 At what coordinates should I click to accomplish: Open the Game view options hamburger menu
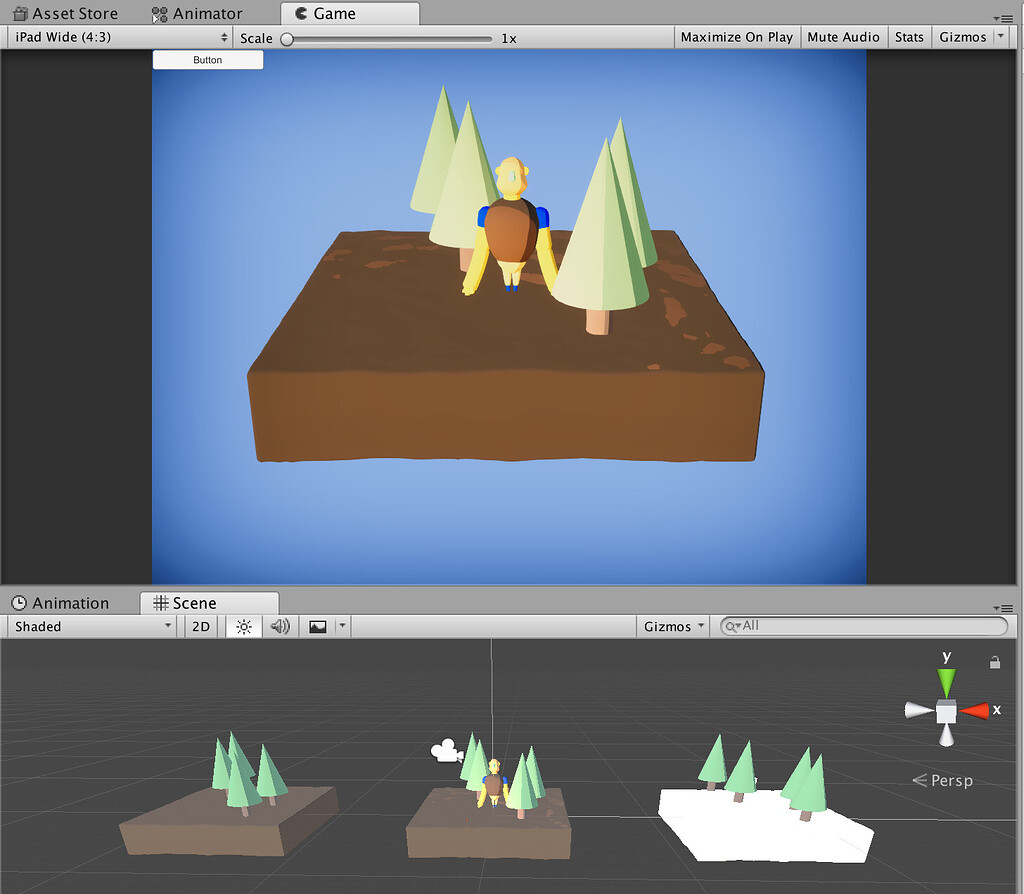(1005, 17)
